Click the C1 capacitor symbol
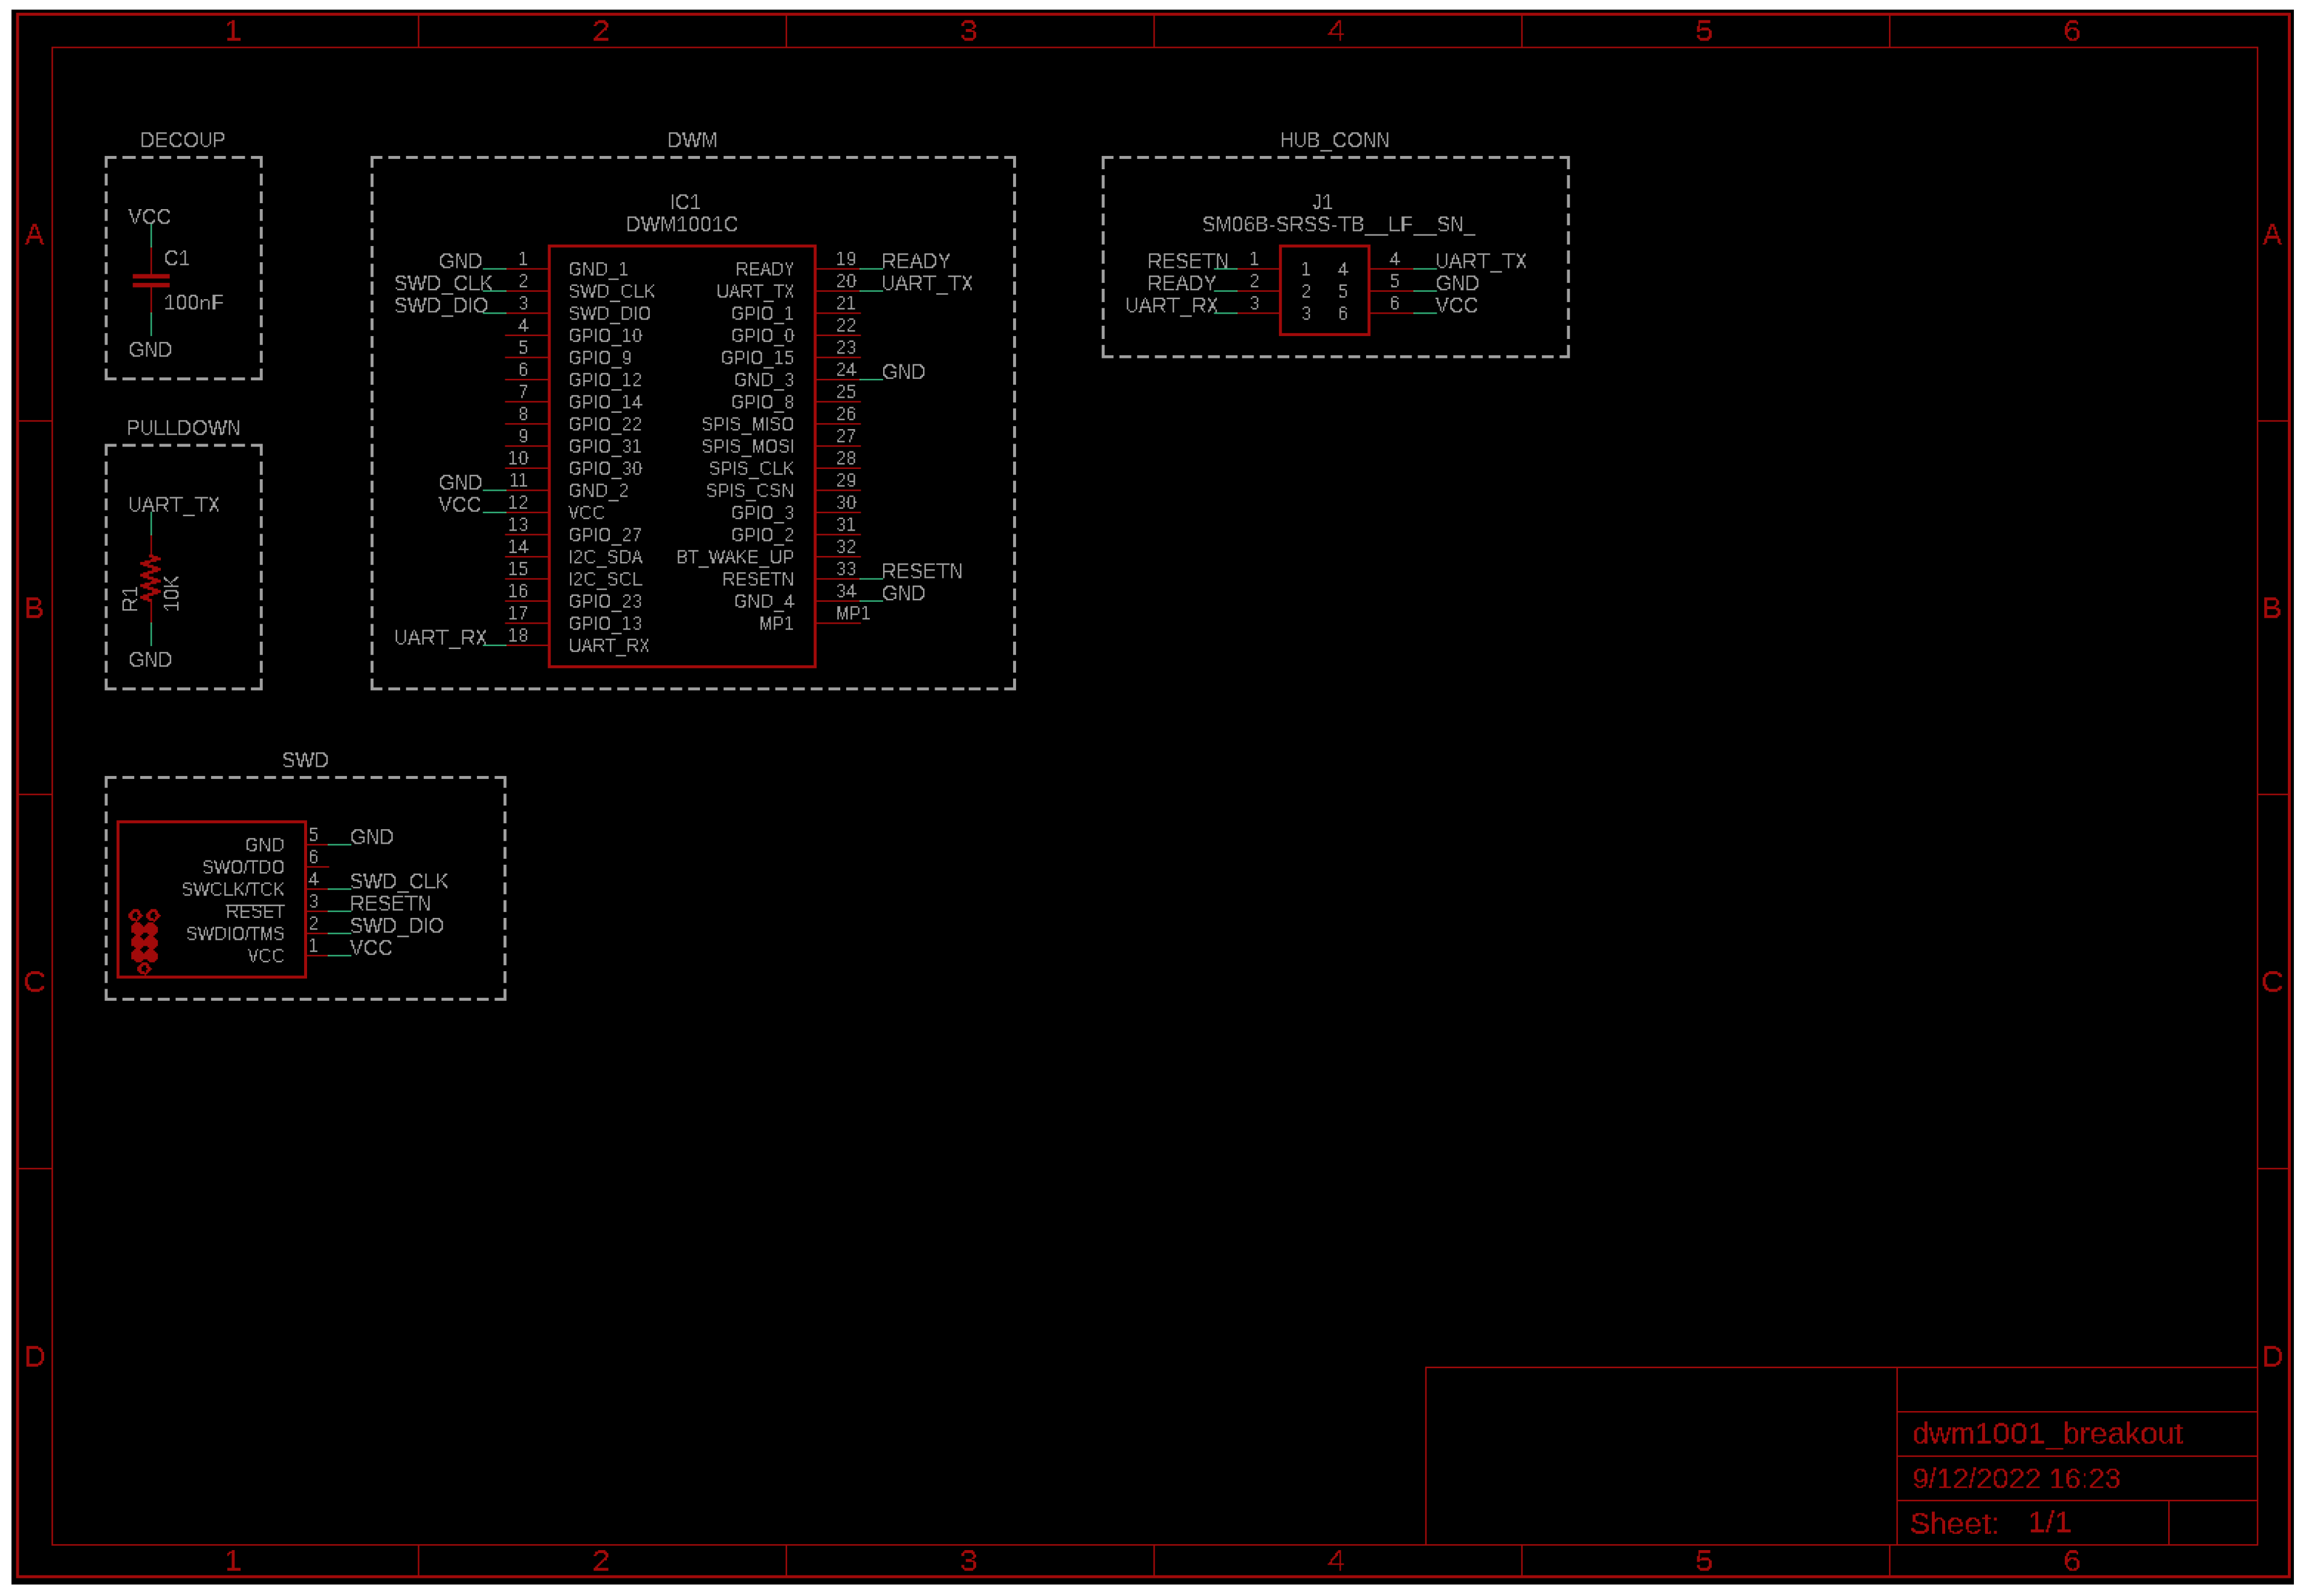 pos(151,281)
